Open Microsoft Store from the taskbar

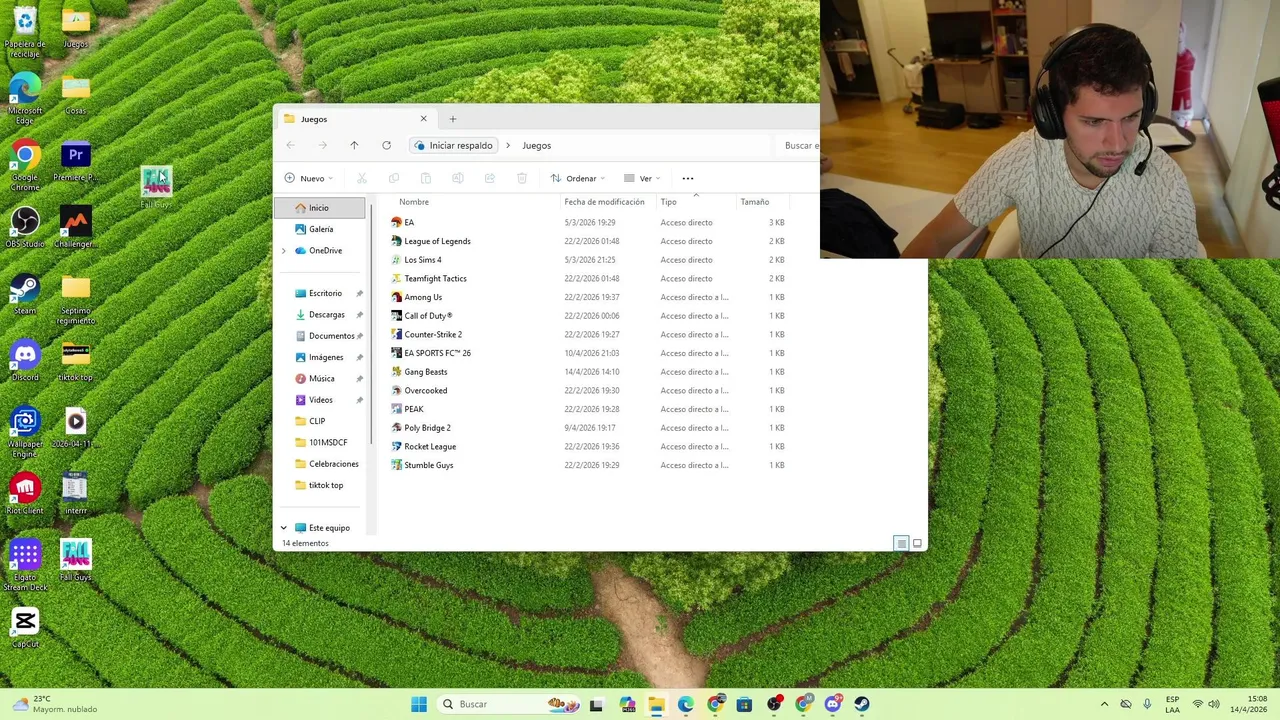744,704
